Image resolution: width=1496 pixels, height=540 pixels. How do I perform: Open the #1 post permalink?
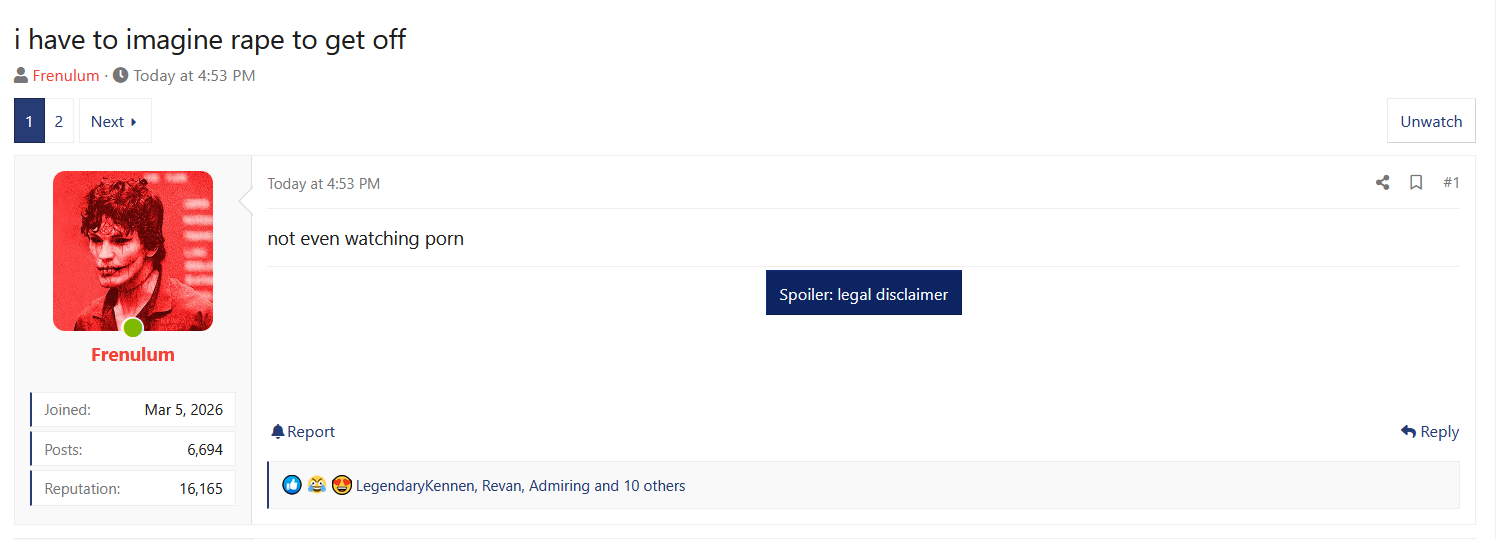[x=1451, y=182]
